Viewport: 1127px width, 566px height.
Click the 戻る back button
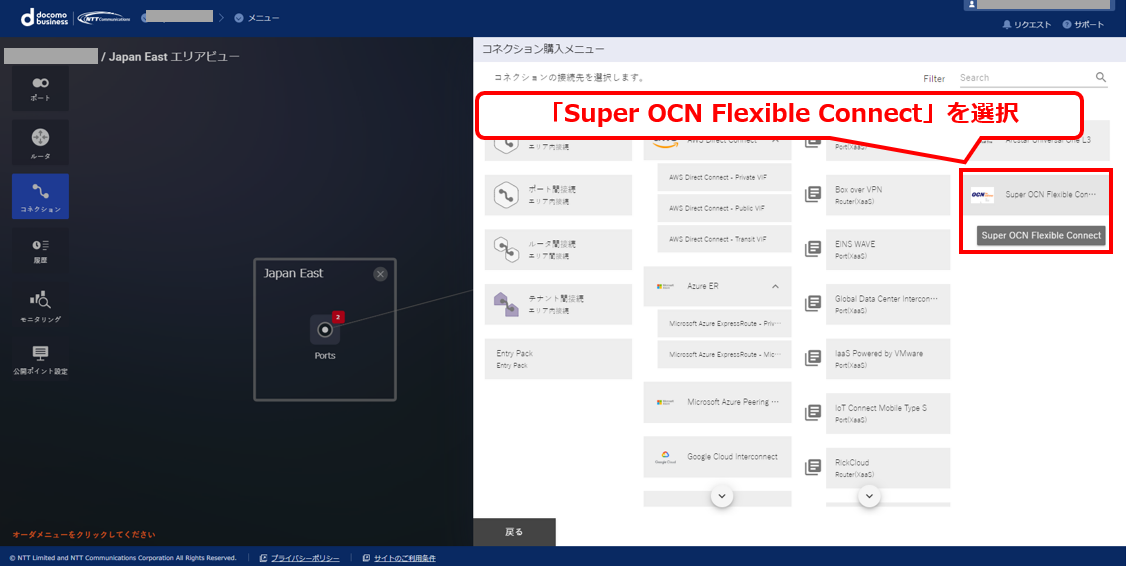(514, 532)
